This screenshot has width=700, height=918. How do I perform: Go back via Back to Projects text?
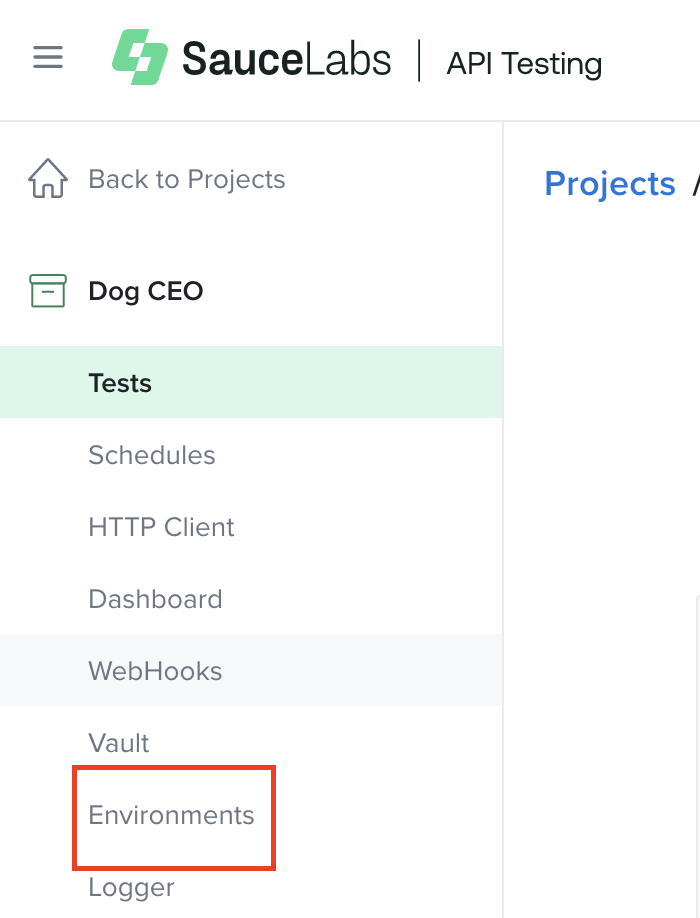187,180
